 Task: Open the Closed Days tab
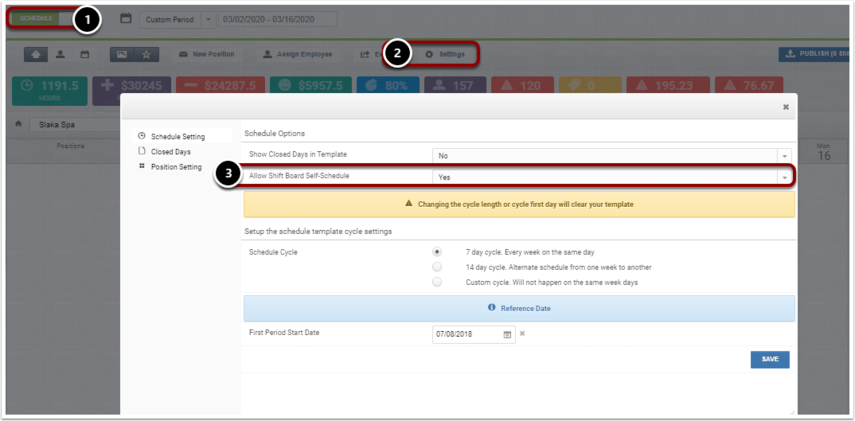click(171, 152)
